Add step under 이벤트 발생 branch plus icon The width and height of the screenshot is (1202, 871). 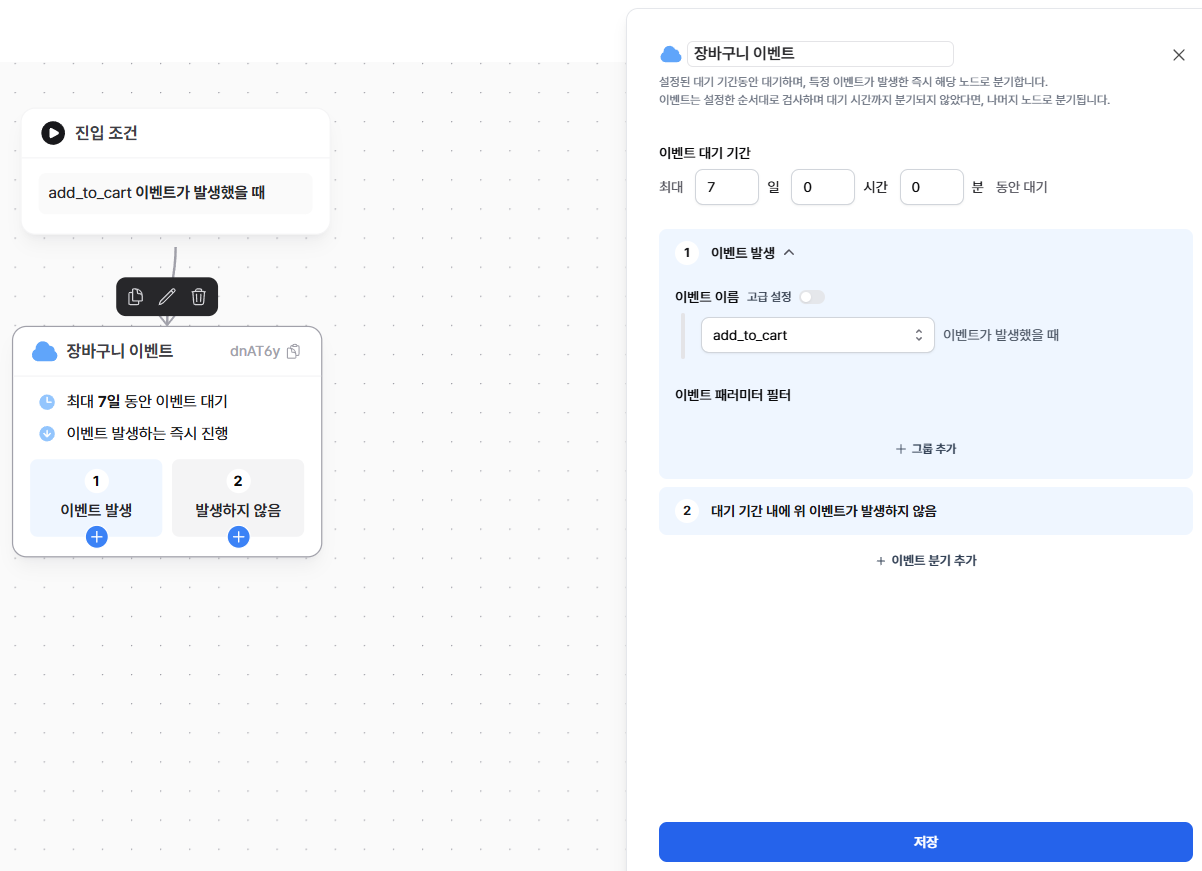point(97,537)
